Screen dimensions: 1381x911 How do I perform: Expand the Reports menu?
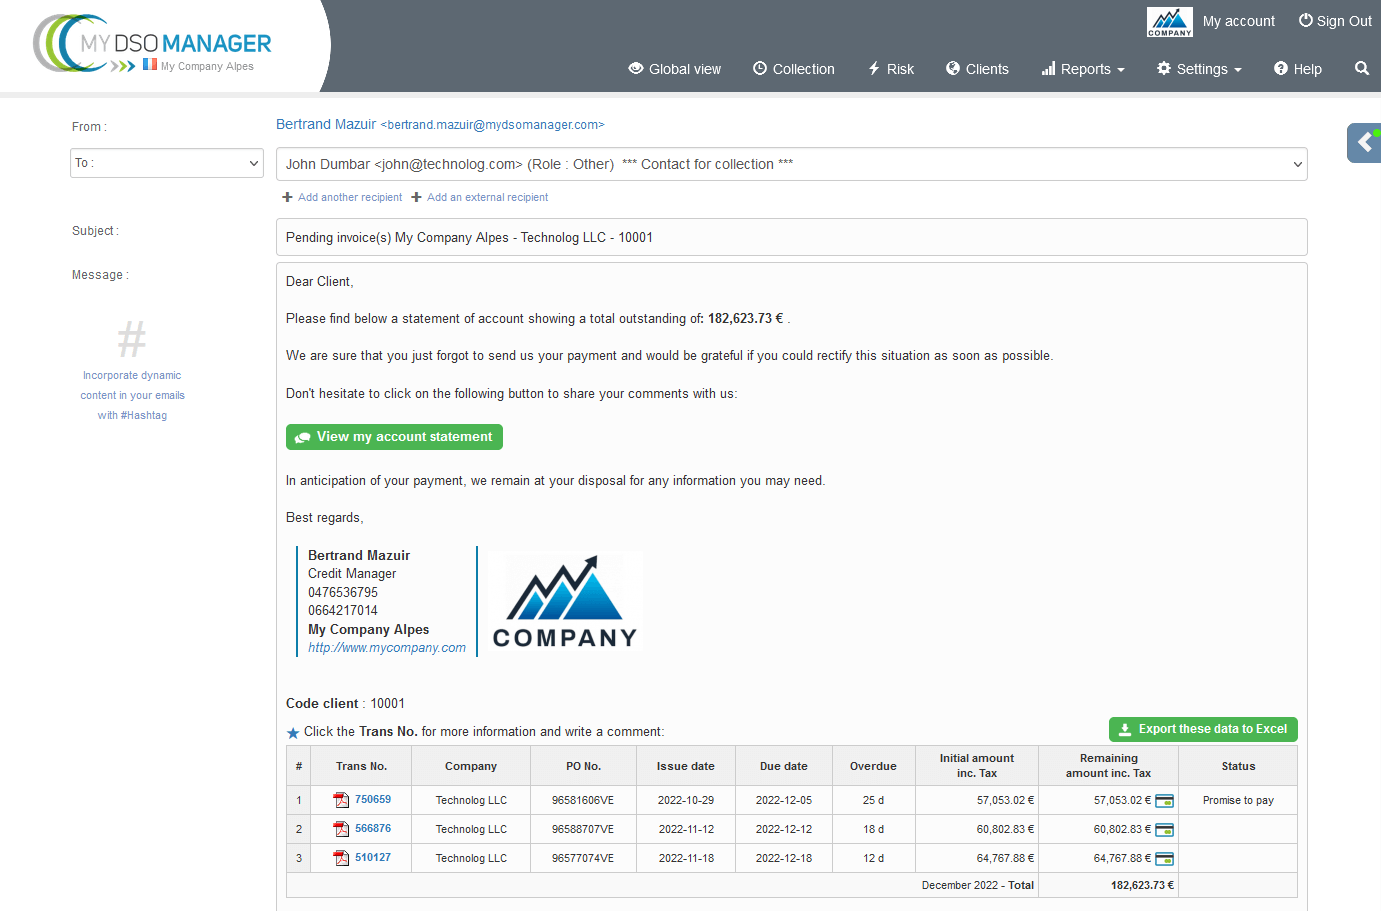[1083, 69]
